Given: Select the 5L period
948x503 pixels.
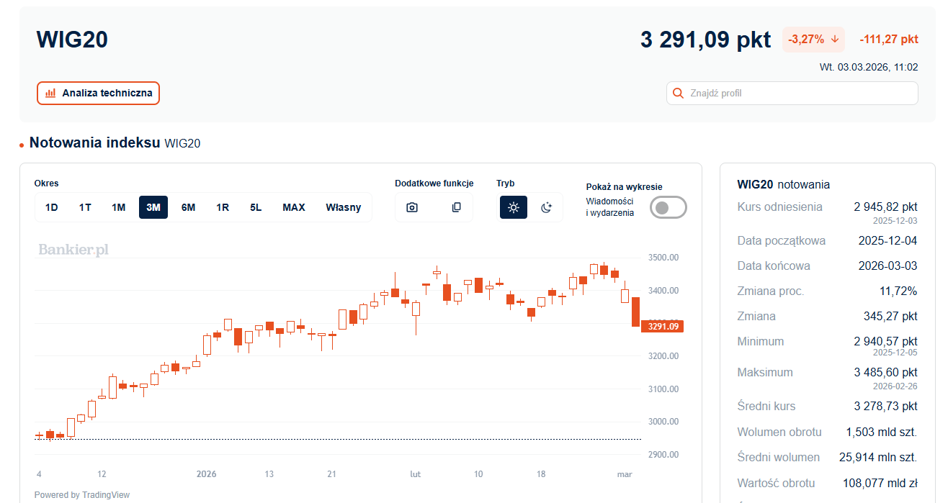Looking at the screenshot, I should 256,207.
